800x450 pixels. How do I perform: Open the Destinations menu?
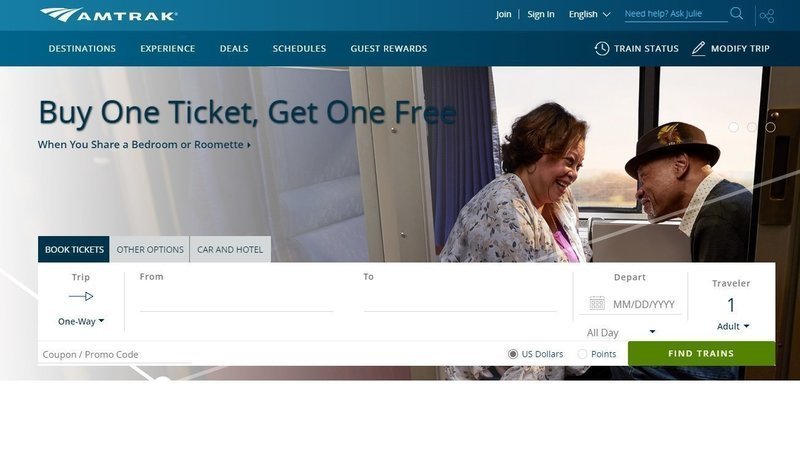pyautogui.click(x=82, y=48)
